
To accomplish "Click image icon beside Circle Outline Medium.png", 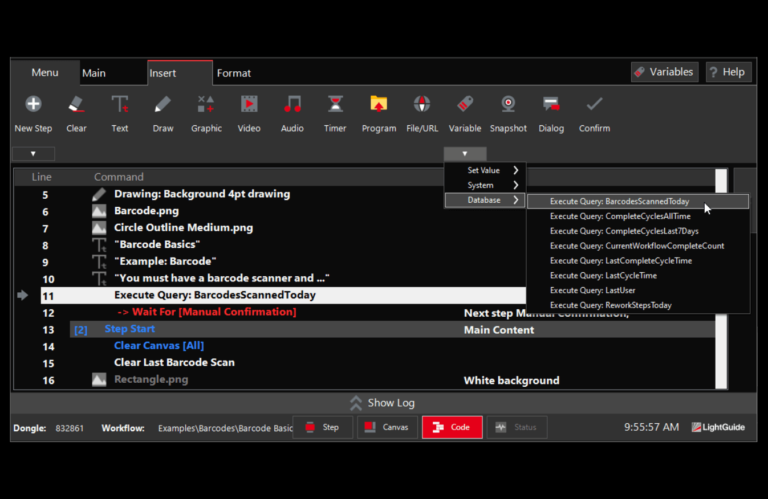I will tap(99, 228).
